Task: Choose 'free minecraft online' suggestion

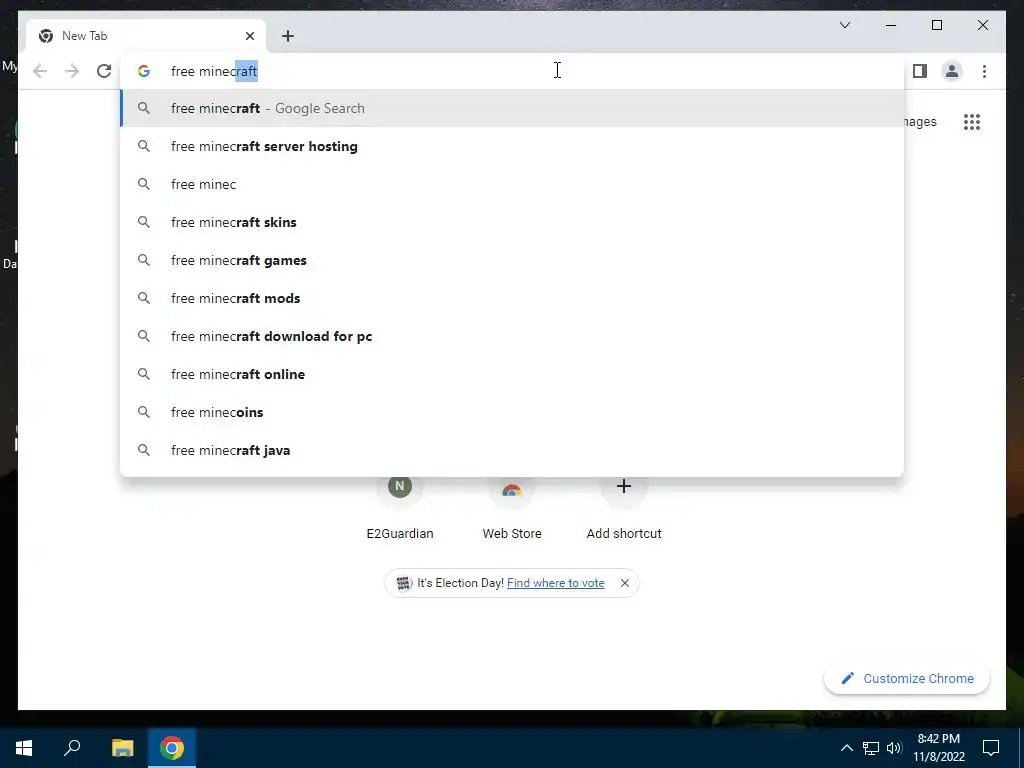Action: pyautogui.click(x=512, y=374)
